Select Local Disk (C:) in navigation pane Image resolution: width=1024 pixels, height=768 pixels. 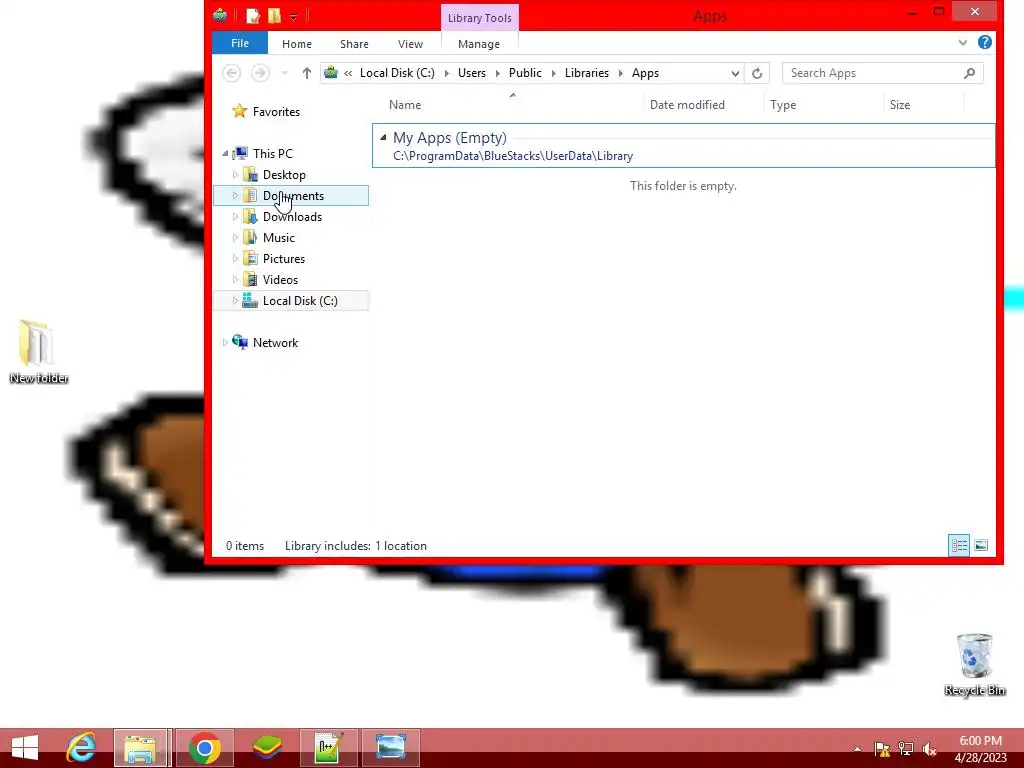coord(300,301)
